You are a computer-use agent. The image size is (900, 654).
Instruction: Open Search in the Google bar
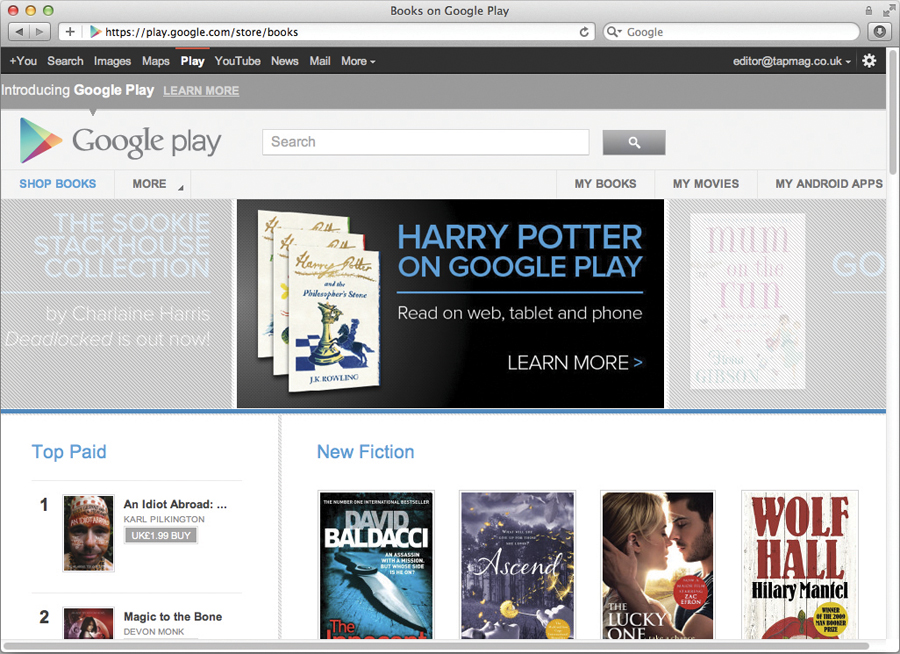coord(65,61)
